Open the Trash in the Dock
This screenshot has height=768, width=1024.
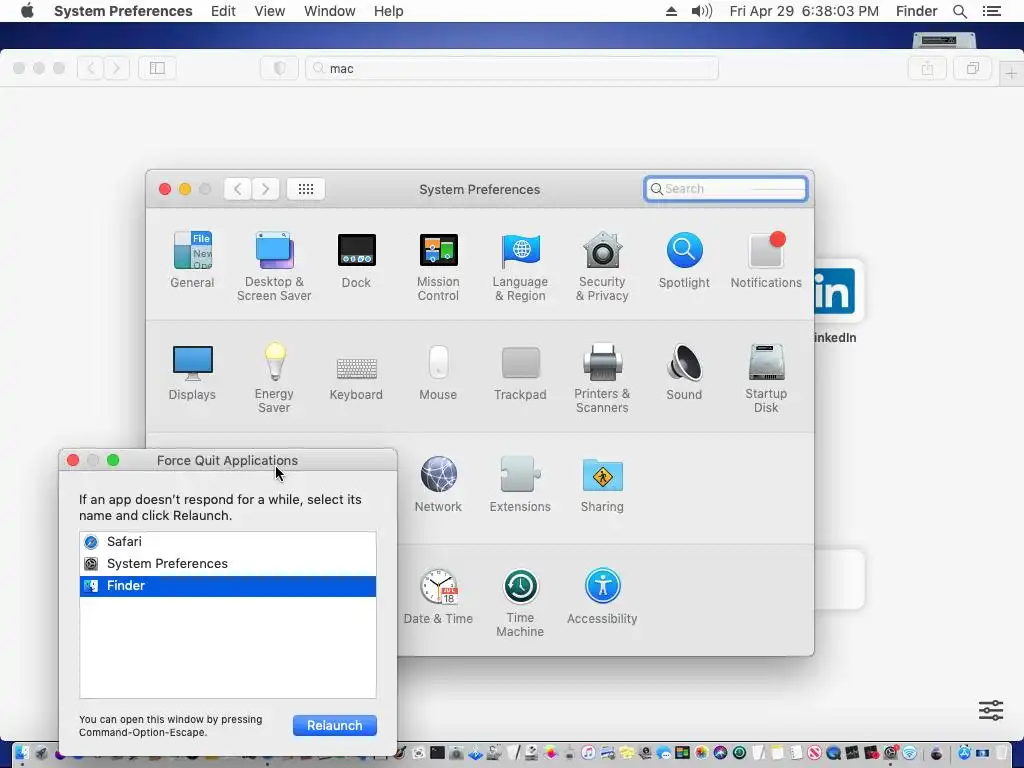pos(1002,753)
